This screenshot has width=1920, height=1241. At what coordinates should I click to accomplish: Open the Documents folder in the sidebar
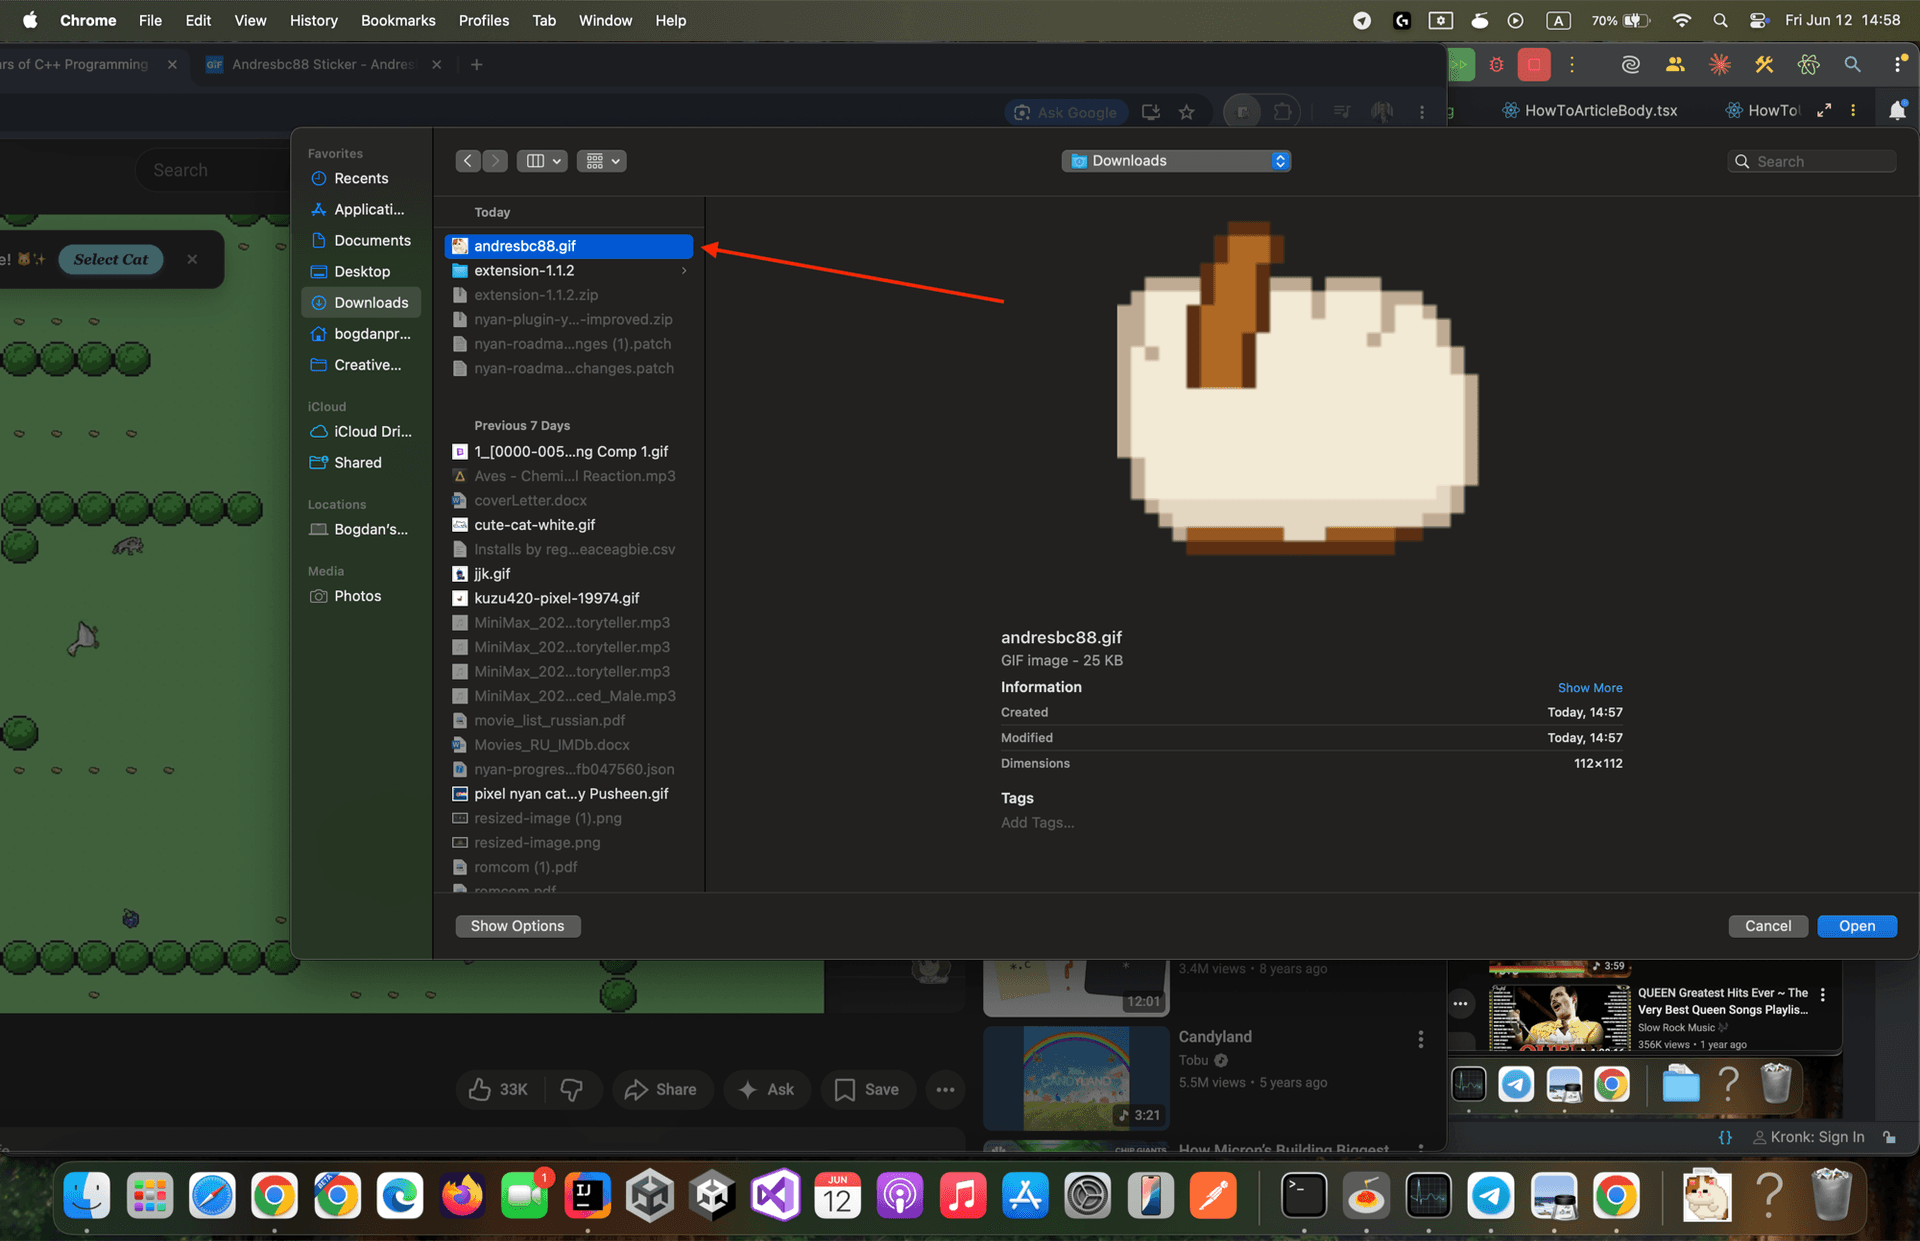[x=361, y=240]
